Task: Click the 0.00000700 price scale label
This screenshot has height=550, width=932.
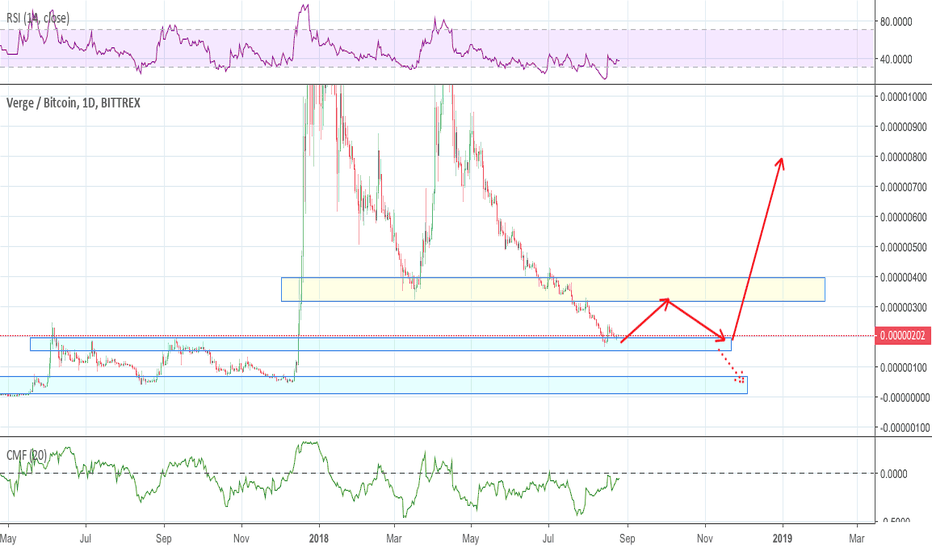Action: 903,187
